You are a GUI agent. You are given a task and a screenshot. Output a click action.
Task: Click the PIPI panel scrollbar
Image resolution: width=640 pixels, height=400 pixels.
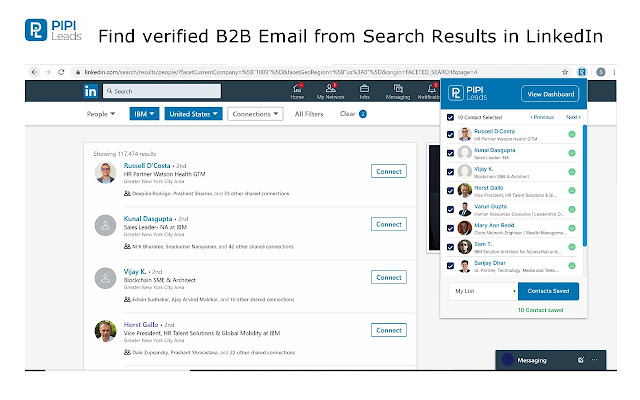(584, 186)
